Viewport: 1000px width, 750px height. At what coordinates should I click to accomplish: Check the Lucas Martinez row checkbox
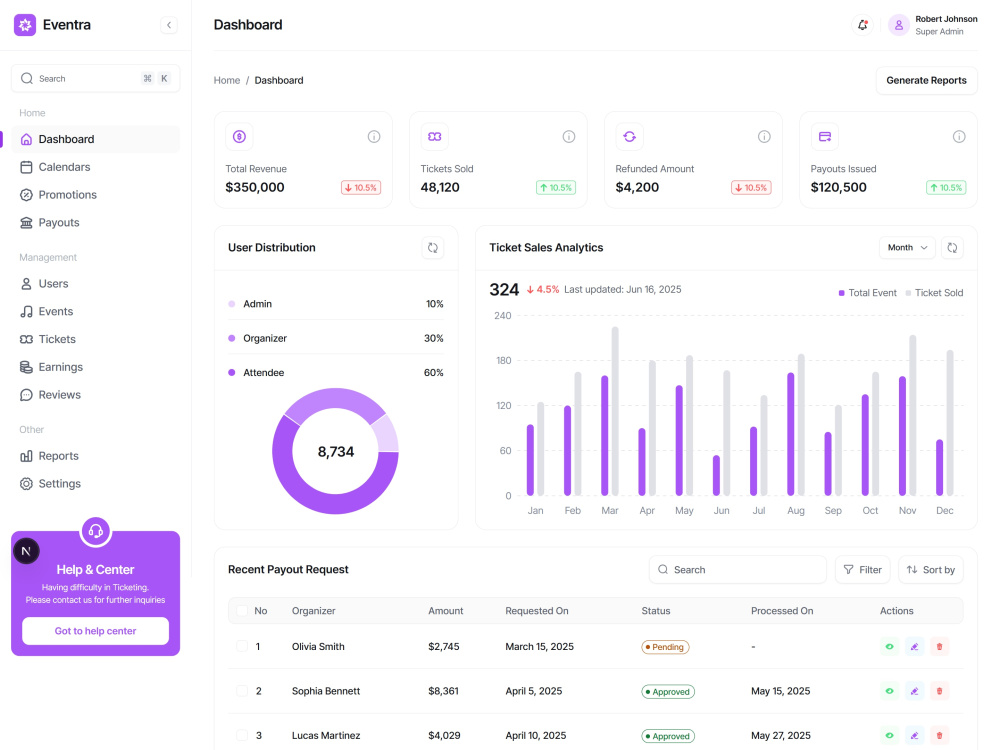click(x=242, y=735)
